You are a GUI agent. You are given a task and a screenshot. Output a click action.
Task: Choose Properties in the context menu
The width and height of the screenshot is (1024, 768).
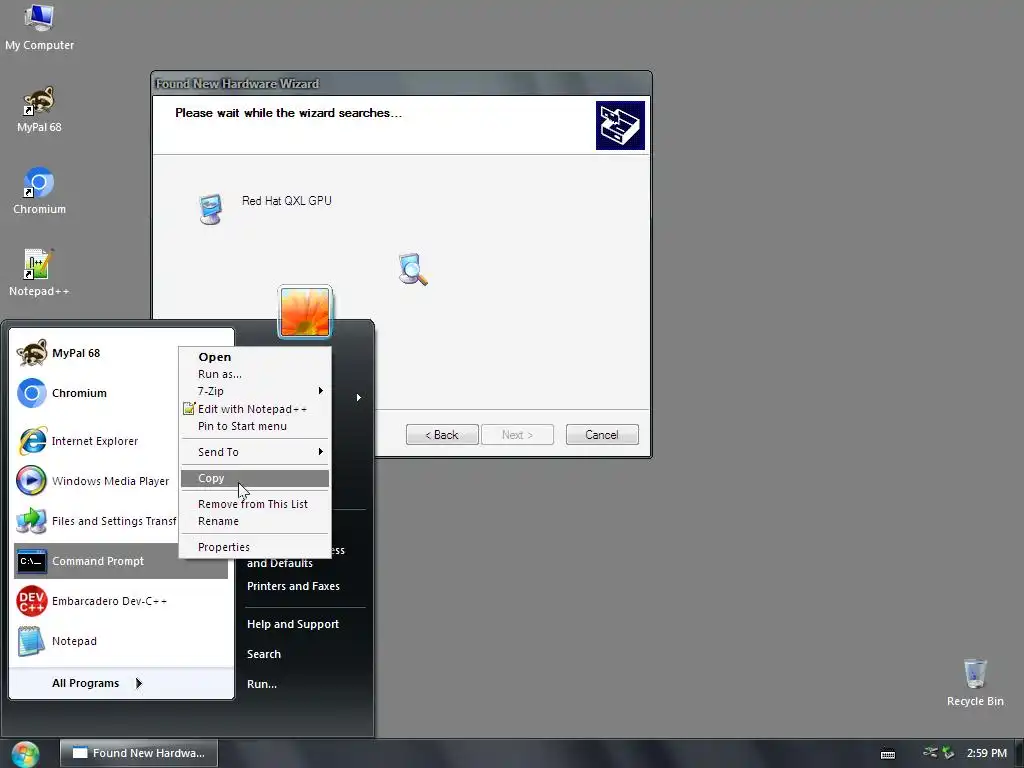coord(255,547)
